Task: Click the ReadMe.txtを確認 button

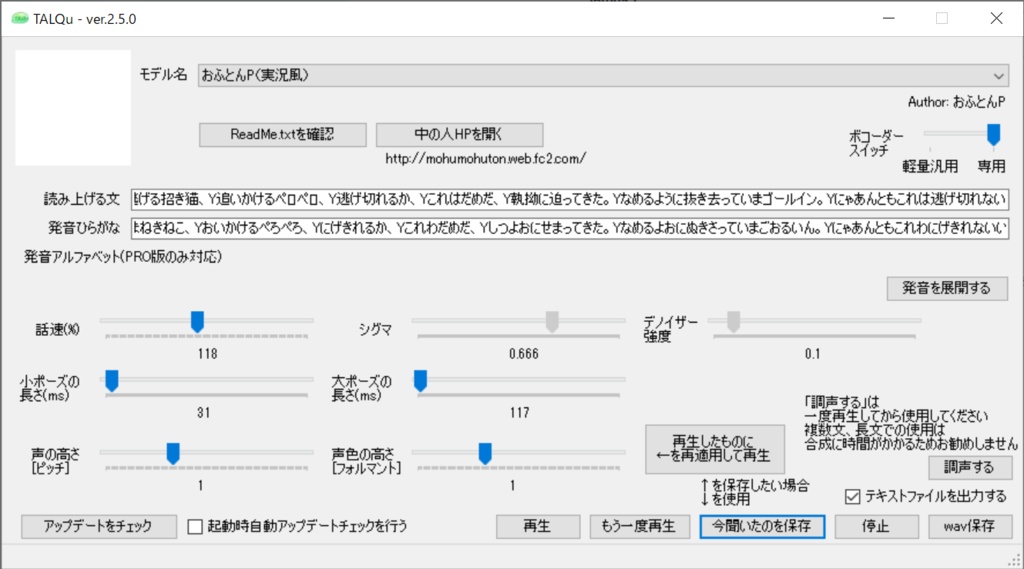Action: pos(283,135)
